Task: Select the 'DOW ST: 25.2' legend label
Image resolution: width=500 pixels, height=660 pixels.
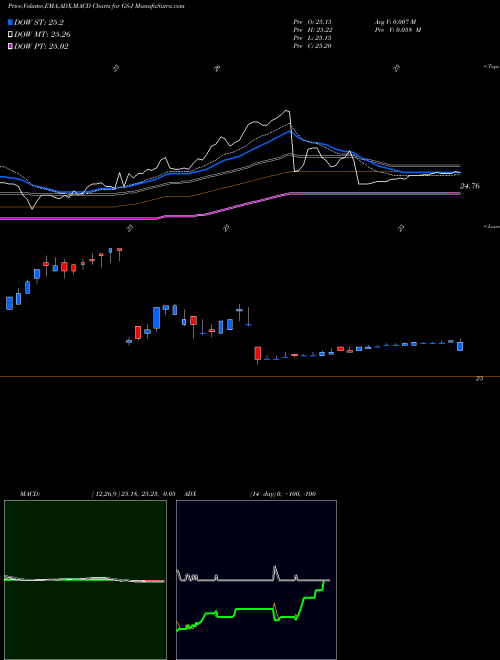Action: [39, 22]
